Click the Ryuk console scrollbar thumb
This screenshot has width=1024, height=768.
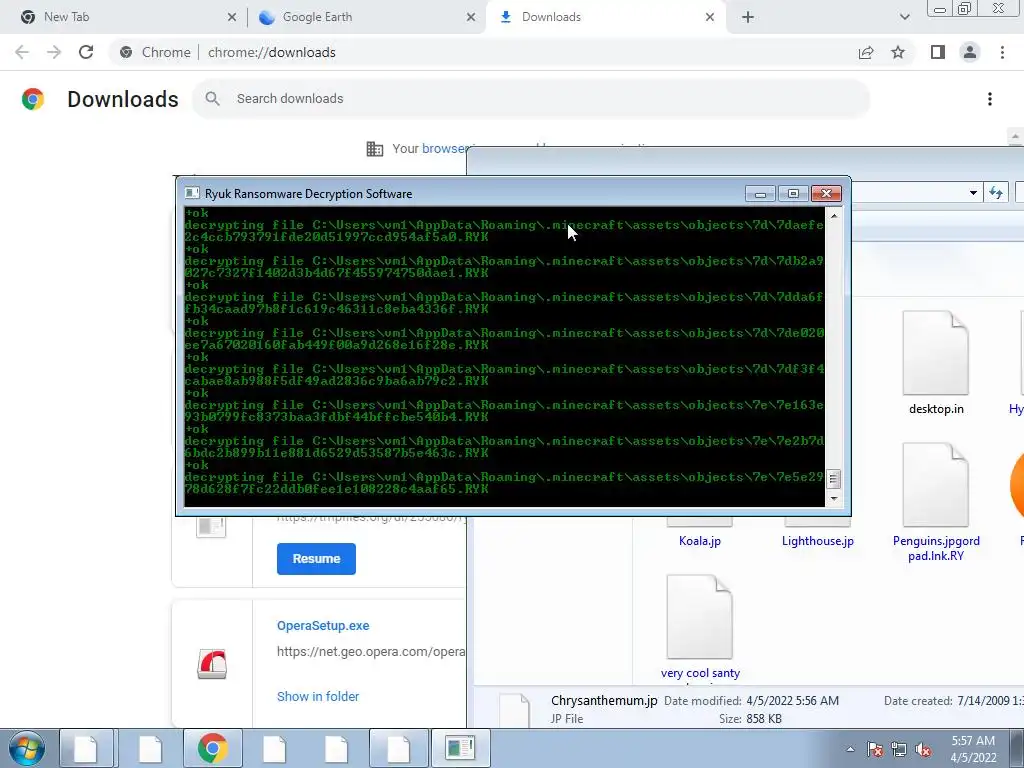pos(833,479)
